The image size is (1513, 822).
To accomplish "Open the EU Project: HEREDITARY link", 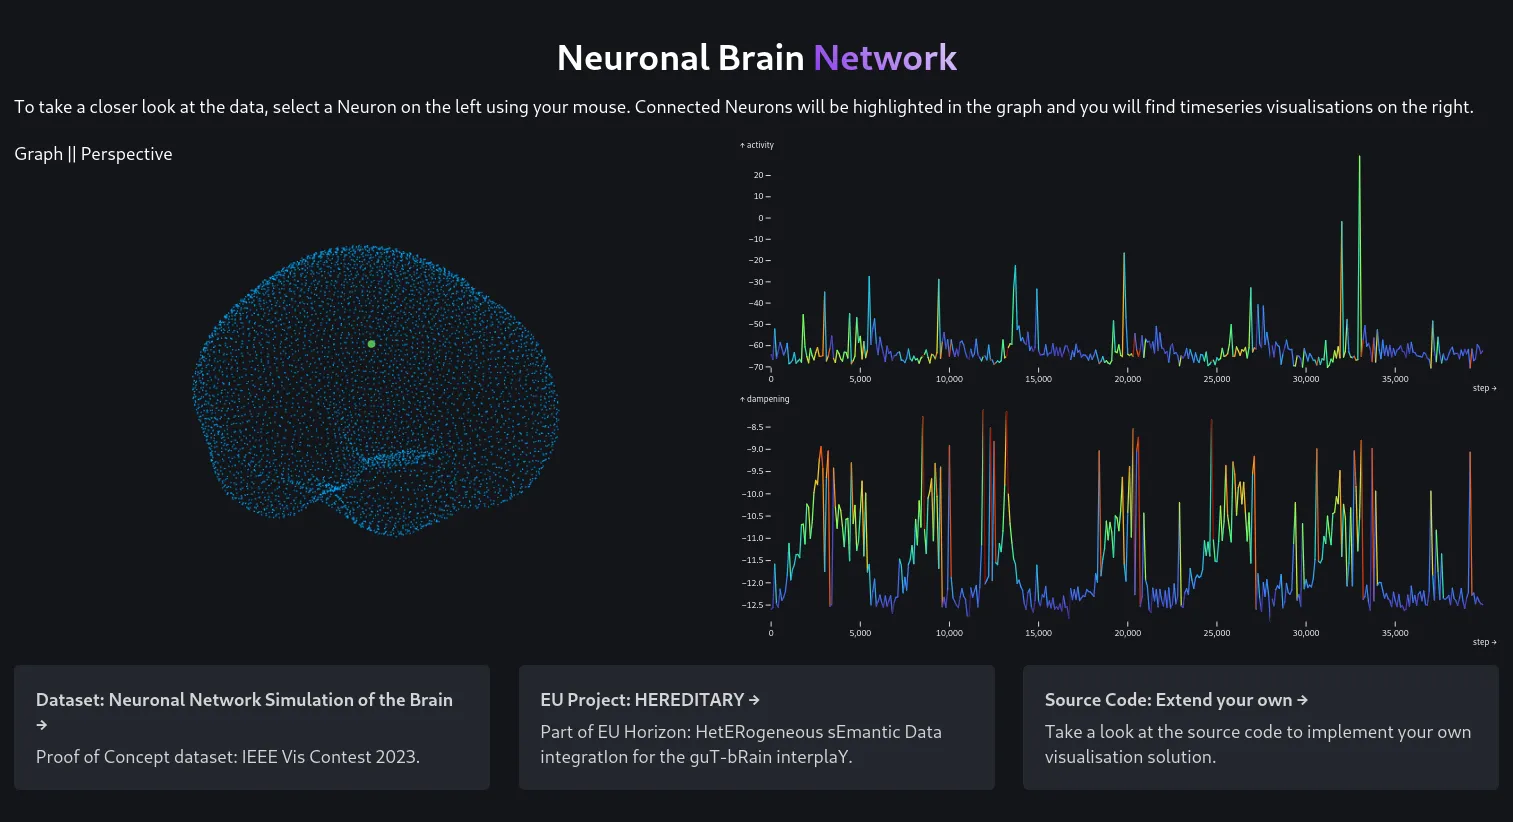I will [x=645, y=699].
